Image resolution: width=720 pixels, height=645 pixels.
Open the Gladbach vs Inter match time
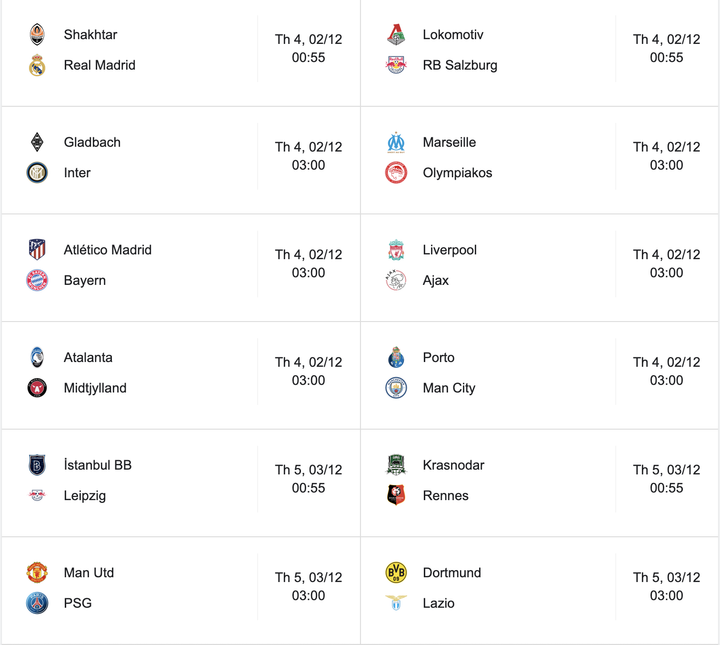pyautogui.click(x=308, y=165)
